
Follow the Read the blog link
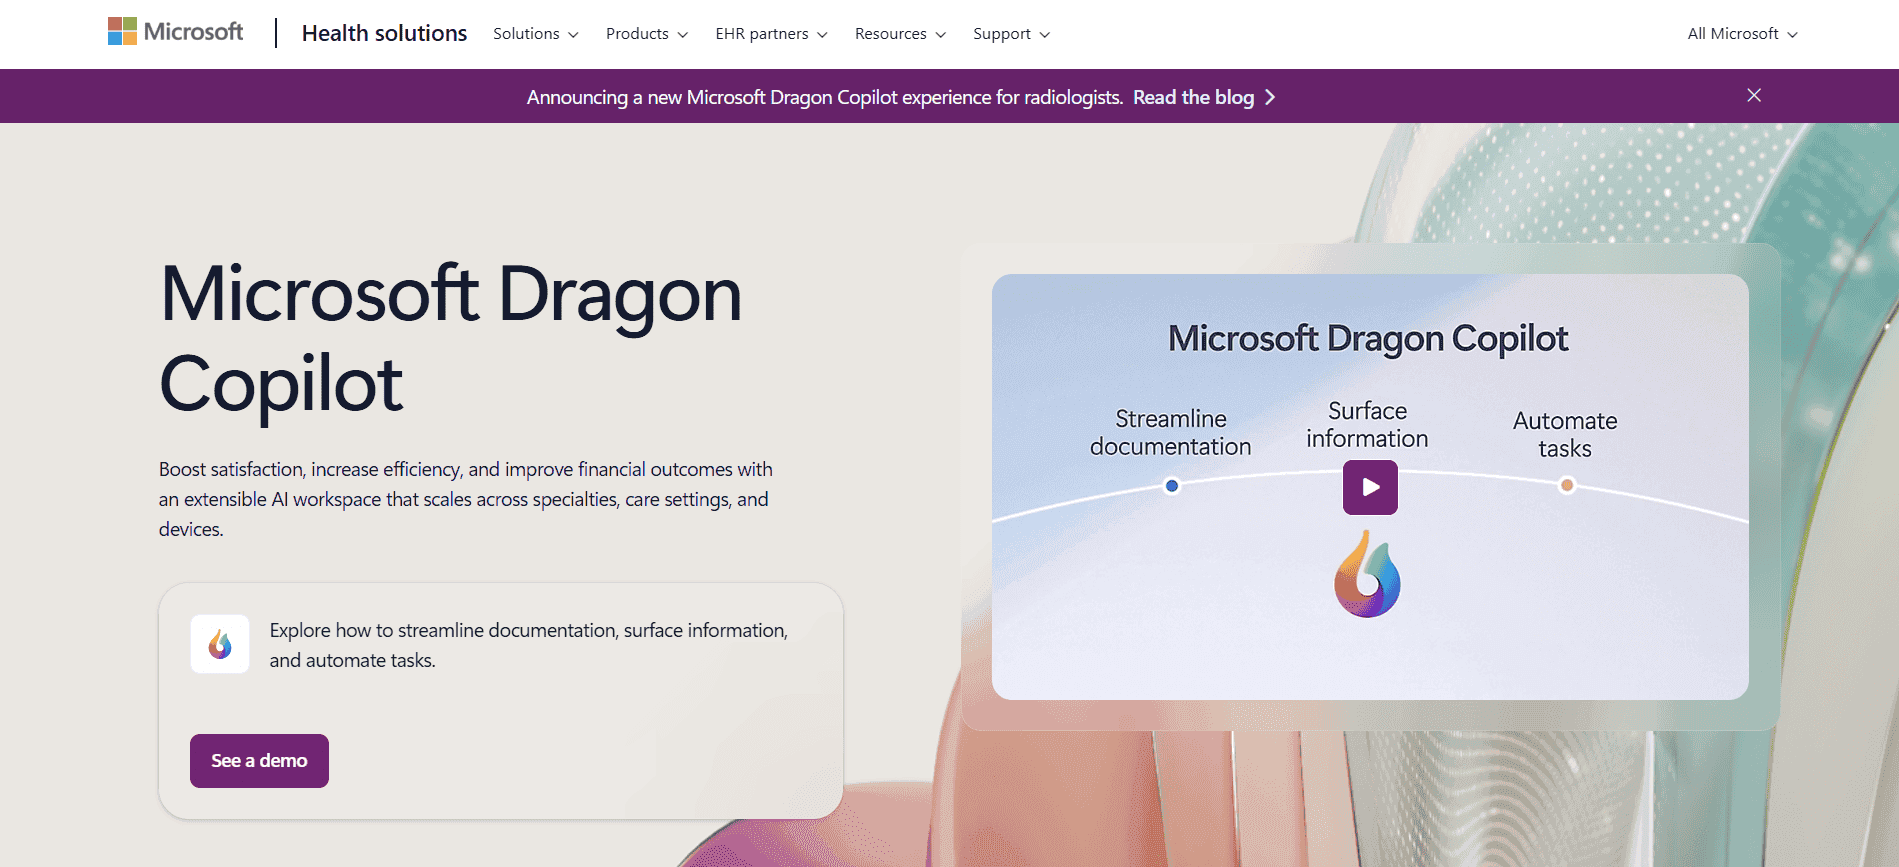(x=1204, y=97)
